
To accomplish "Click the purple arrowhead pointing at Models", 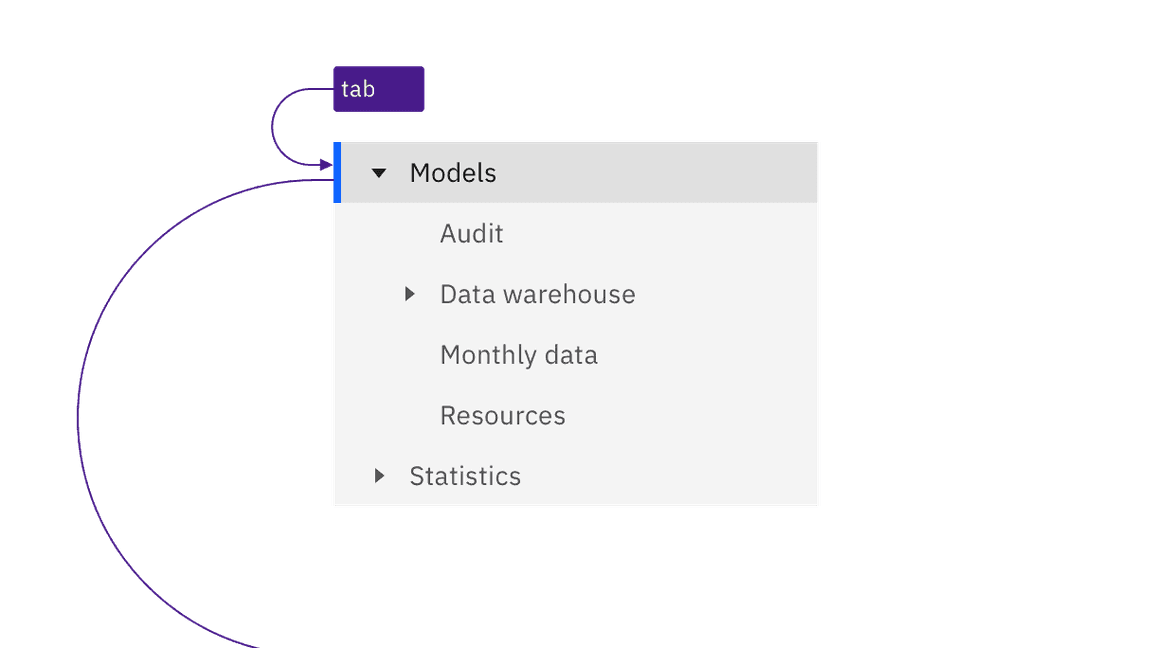I will [326, 164].
